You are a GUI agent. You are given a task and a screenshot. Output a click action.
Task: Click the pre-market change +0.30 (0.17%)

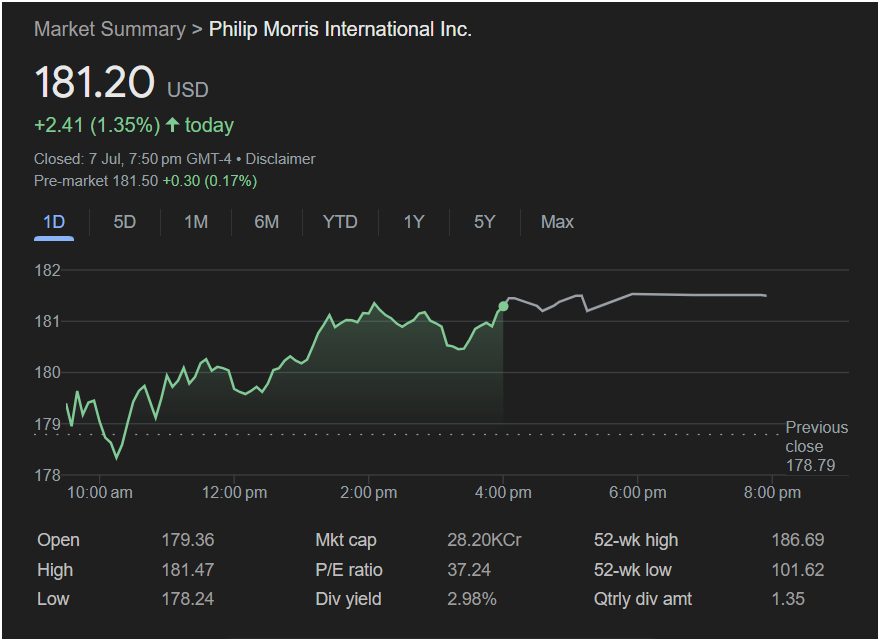point(210,181)
